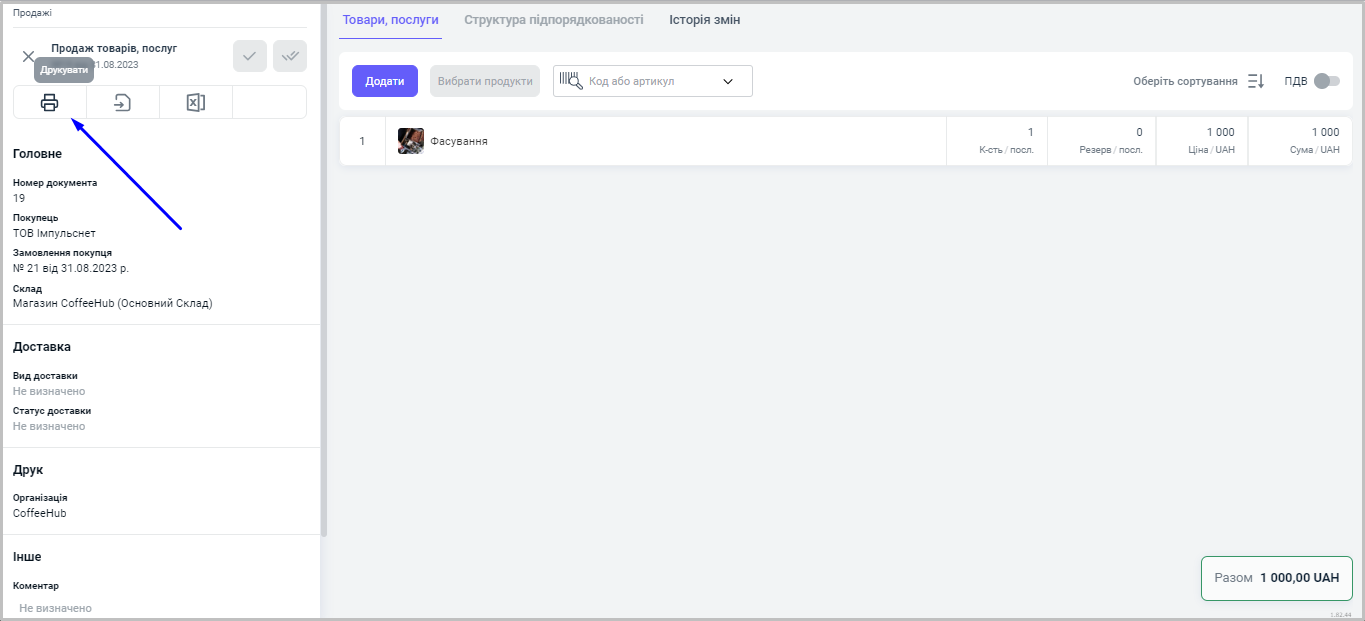Viewport: 1365px width, 621px height.
Task: Select the Товари, послуги tab
Action: point(390,20)
